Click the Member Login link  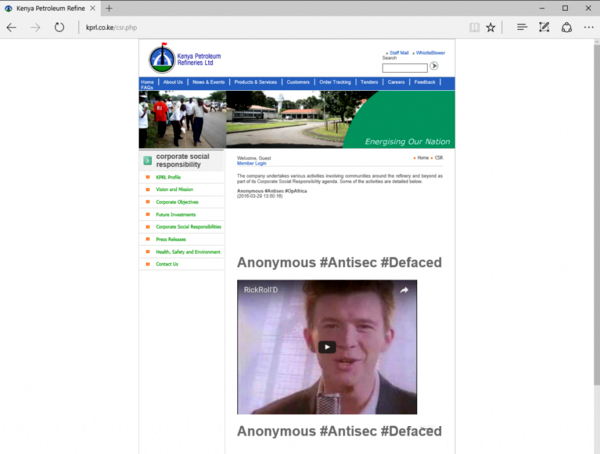click(251, 163)
